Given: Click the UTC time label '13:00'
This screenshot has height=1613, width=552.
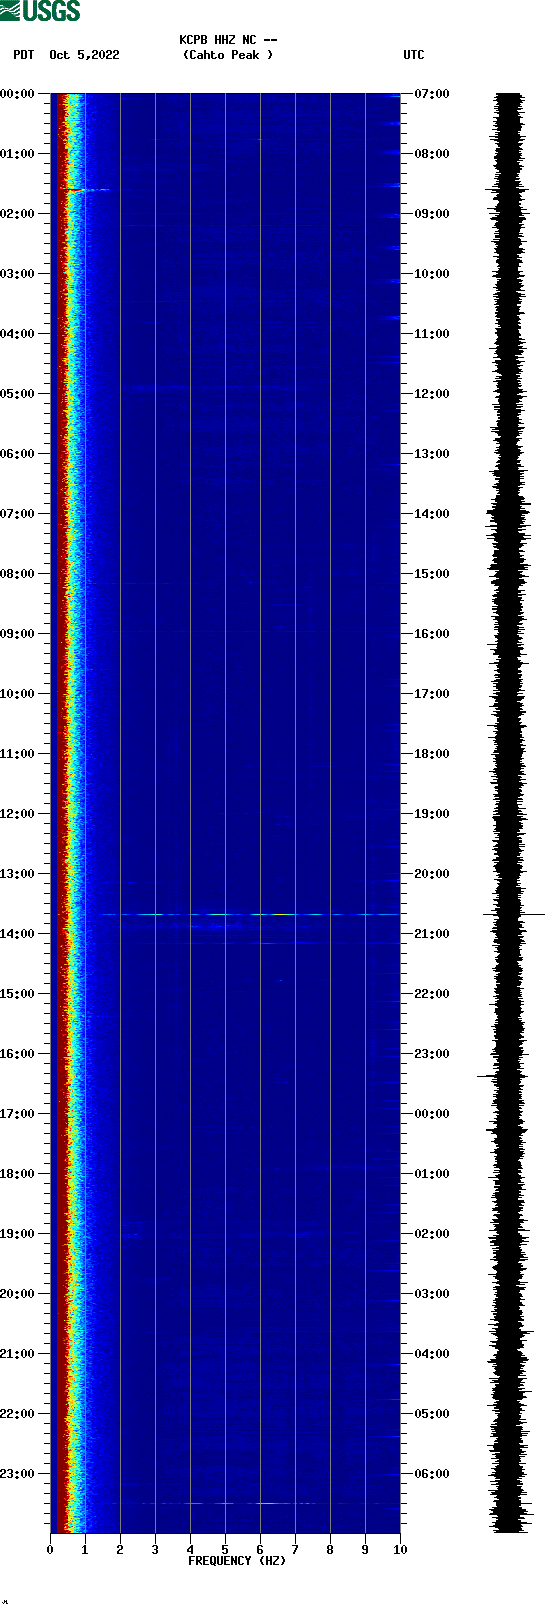Looking at the screenshot, I should [432, 454].
